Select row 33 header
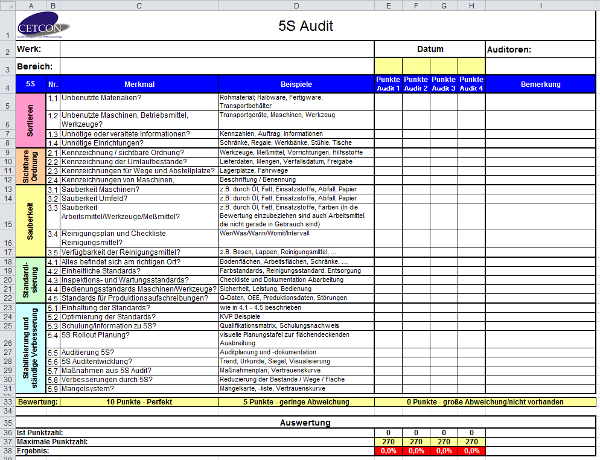Screen dimensions: 600x460 click(x=7, y=400)
